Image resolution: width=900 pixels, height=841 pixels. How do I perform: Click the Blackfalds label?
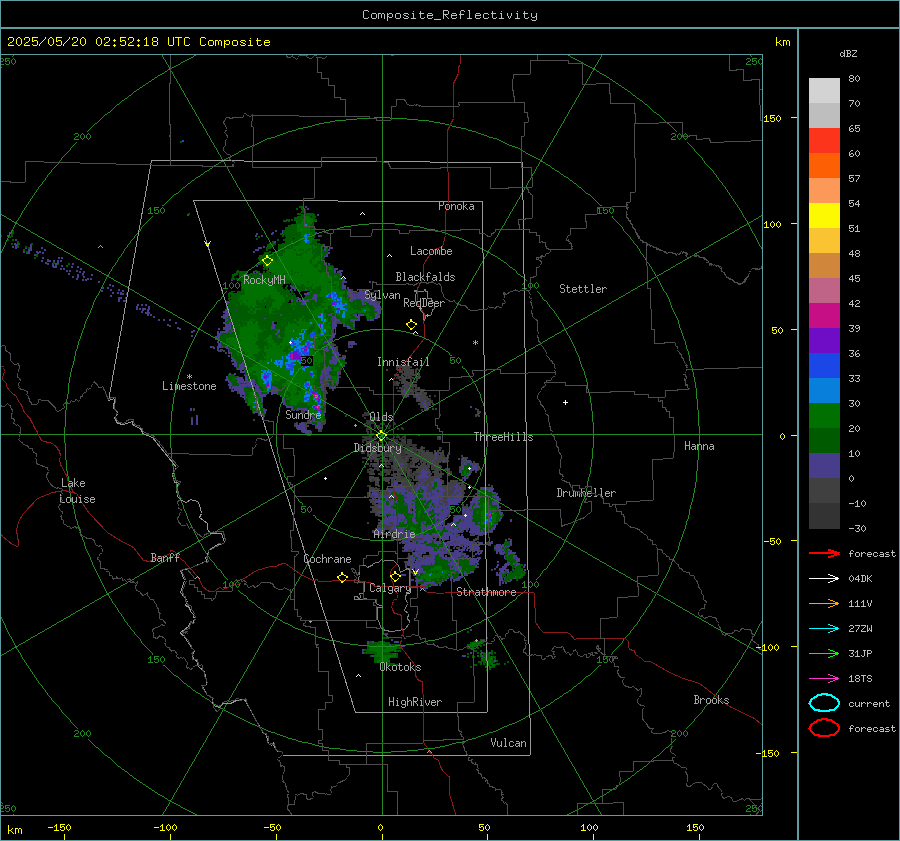click(x=425, y=277)
